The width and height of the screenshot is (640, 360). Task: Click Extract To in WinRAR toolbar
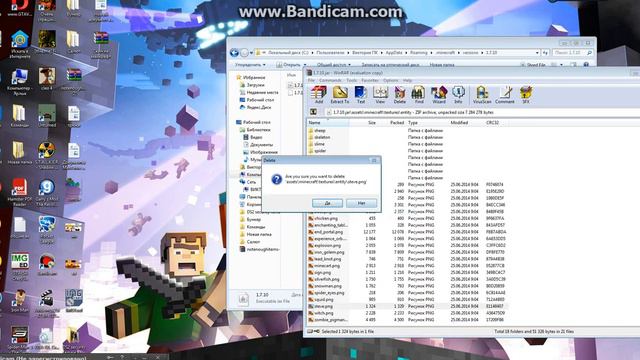pos(340,95)
